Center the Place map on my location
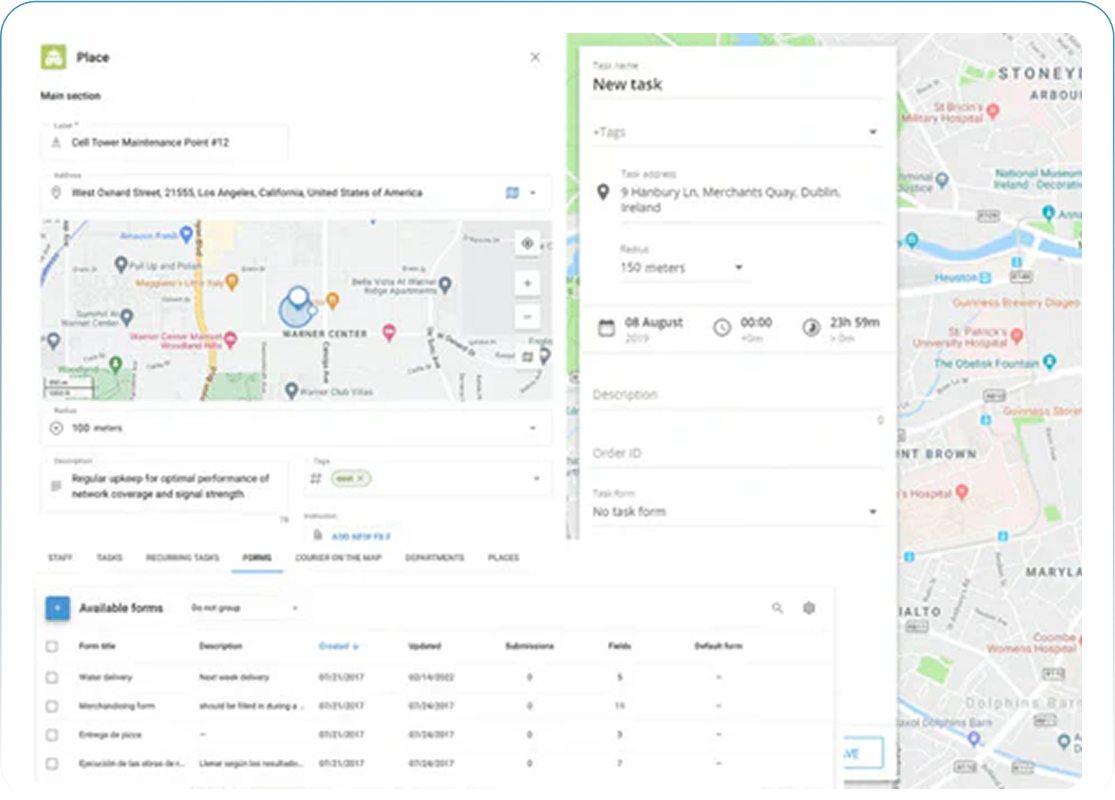Viewport: 1115px width, 800px height. pos(527,243)
